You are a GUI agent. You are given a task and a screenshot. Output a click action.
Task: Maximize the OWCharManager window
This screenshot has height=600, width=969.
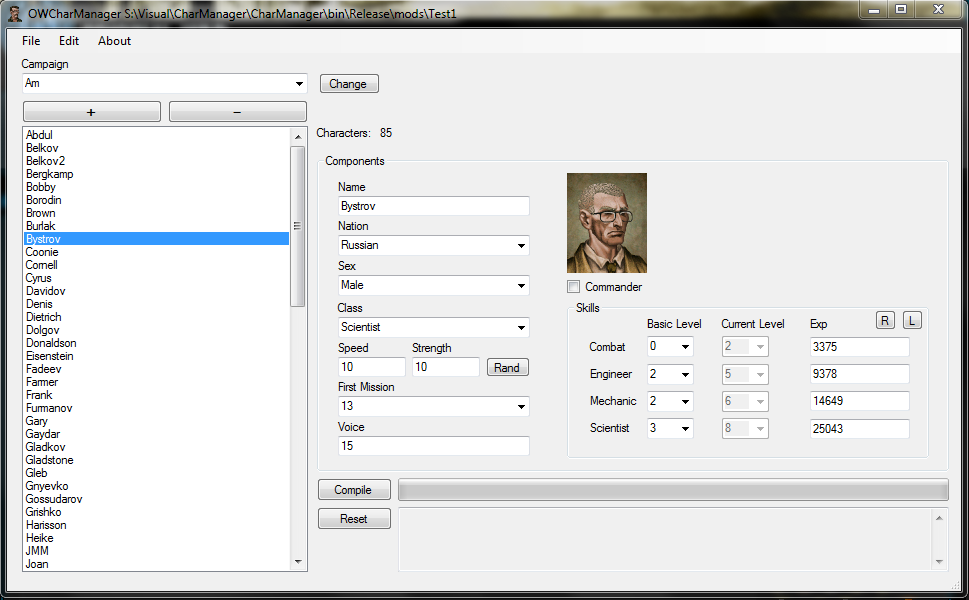point(901,9)
